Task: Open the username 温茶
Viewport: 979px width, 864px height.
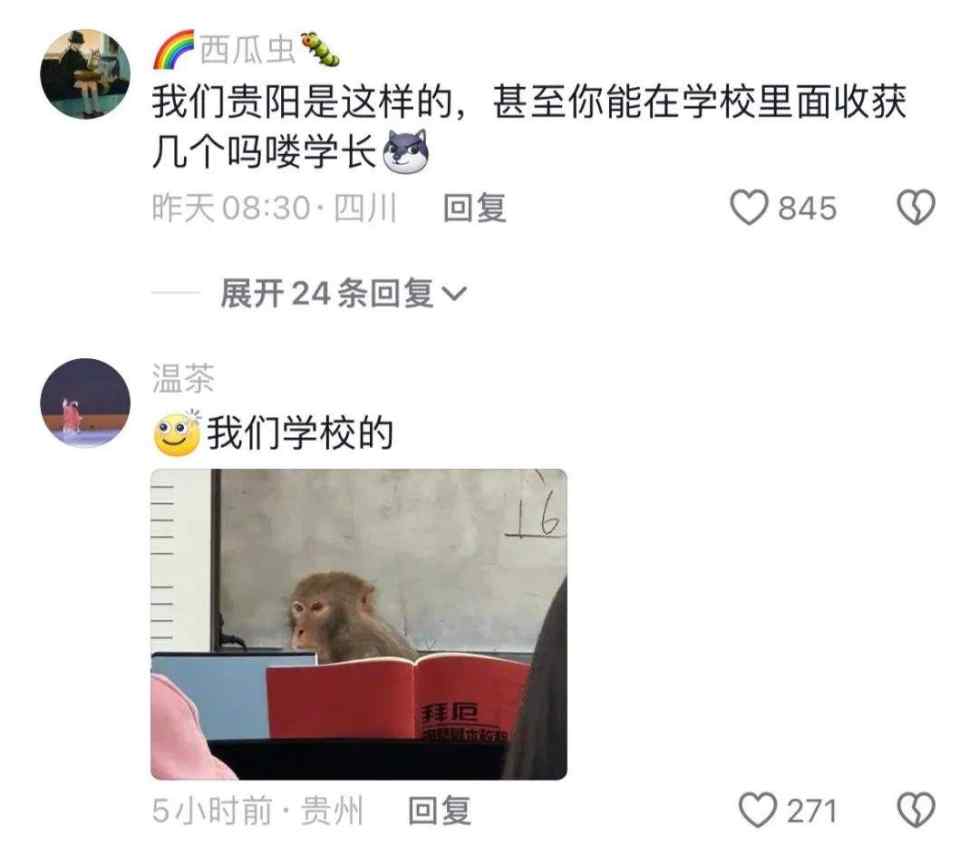Action: [183, 378]
